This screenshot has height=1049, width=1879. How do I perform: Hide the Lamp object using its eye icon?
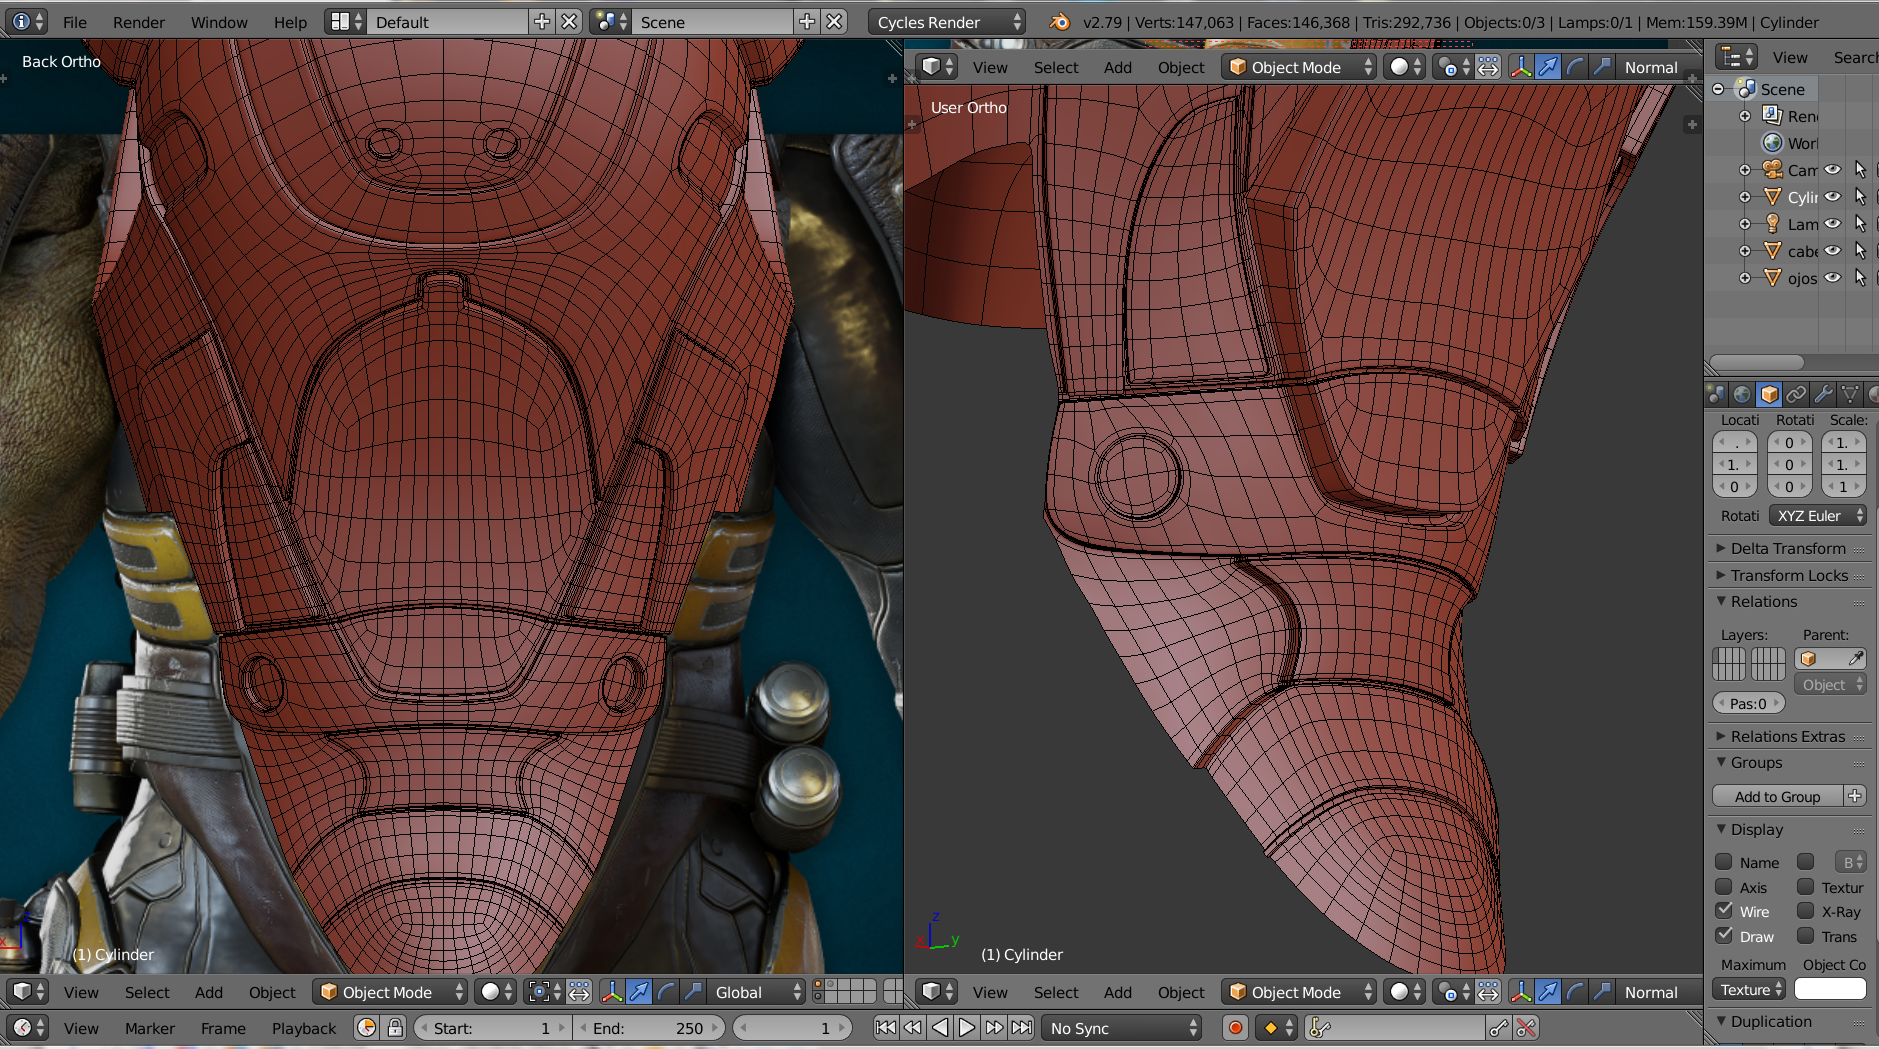(1832, 224)
